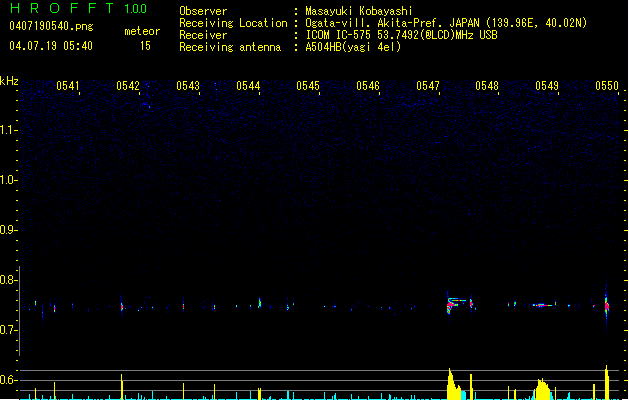Click the 'Receiving antenna' field label
629x400 pixels.
tap(230, 47)
